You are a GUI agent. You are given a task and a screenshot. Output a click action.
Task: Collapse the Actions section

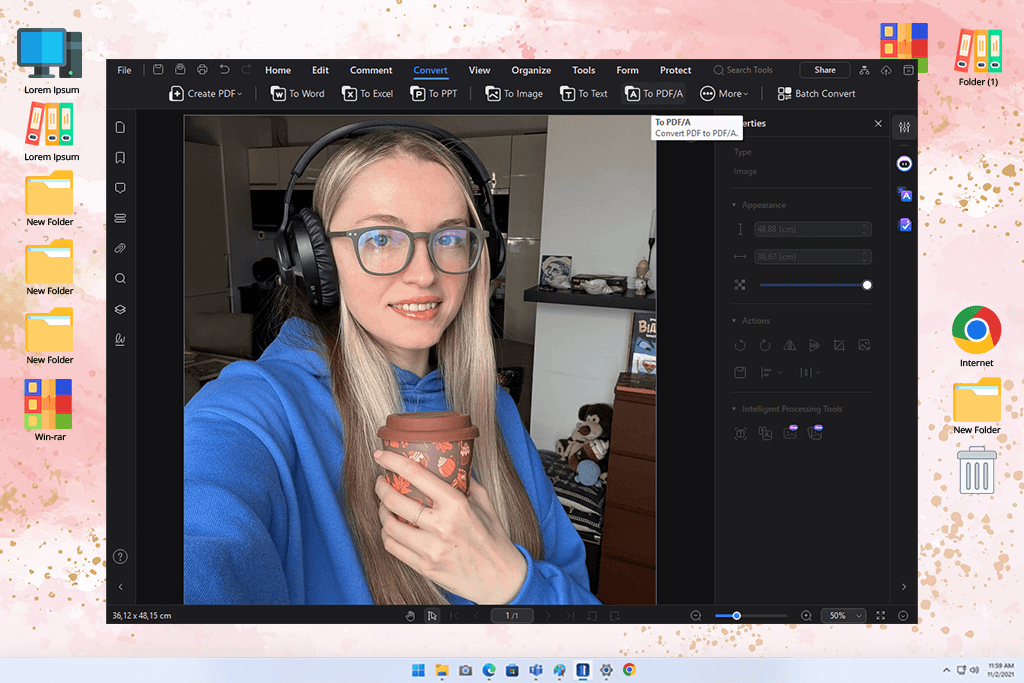734,321
